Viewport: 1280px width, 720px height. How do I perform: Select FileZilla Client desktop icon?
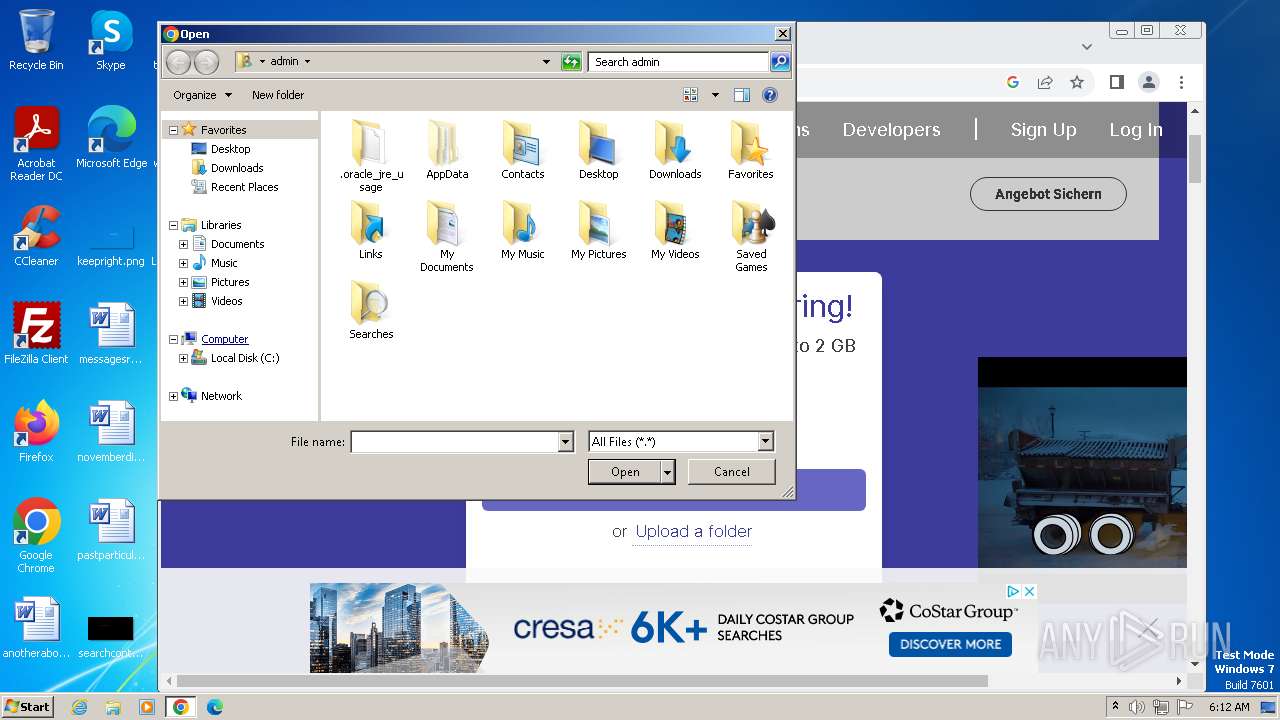[x=36, y=334]
